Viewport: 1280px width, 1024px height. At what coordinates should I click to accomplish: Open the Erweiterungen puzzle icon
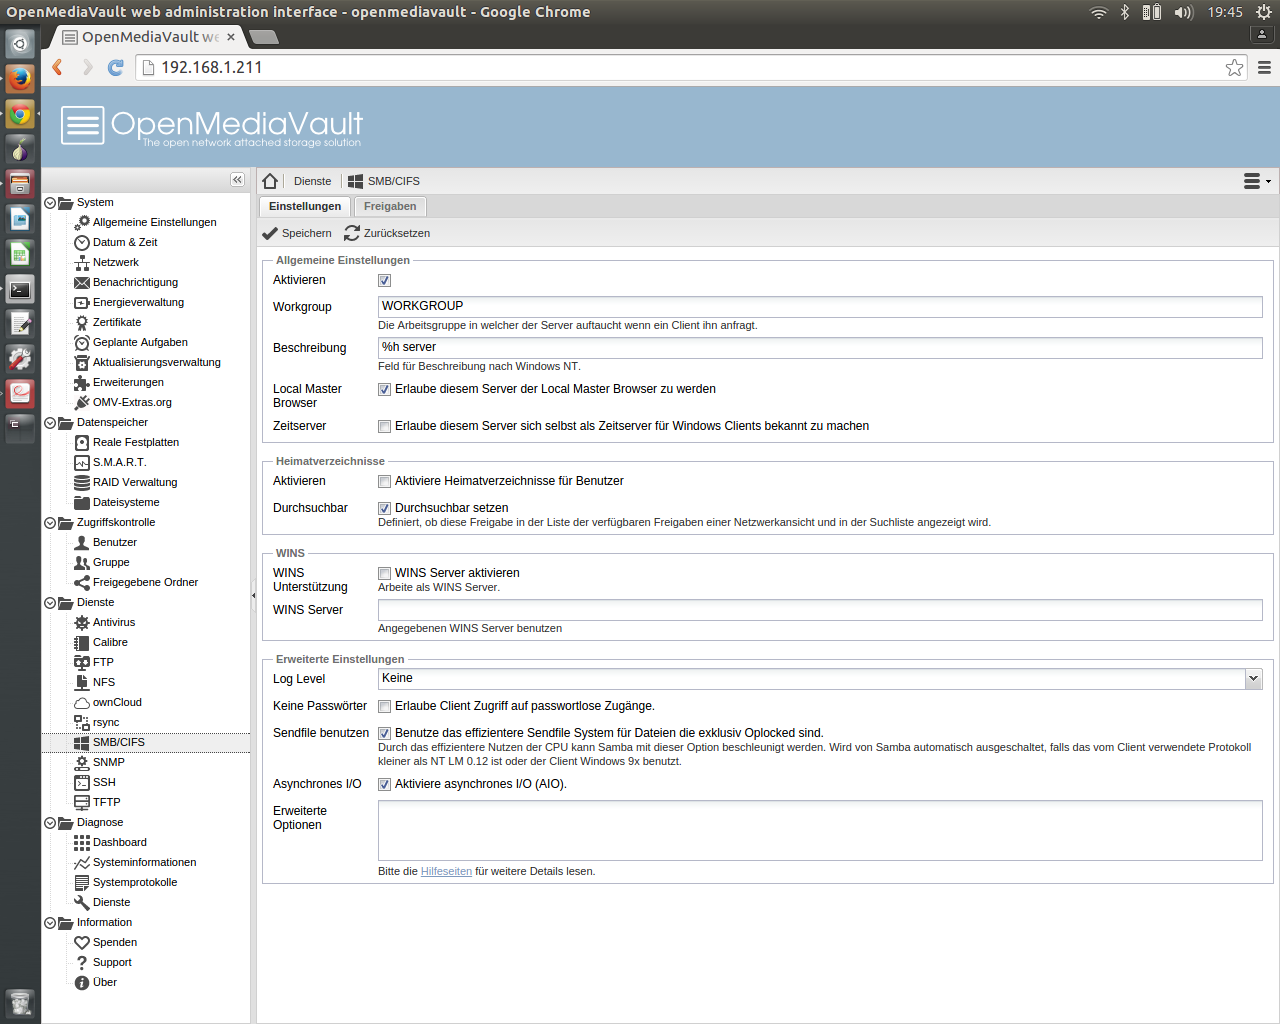[82, 382]
